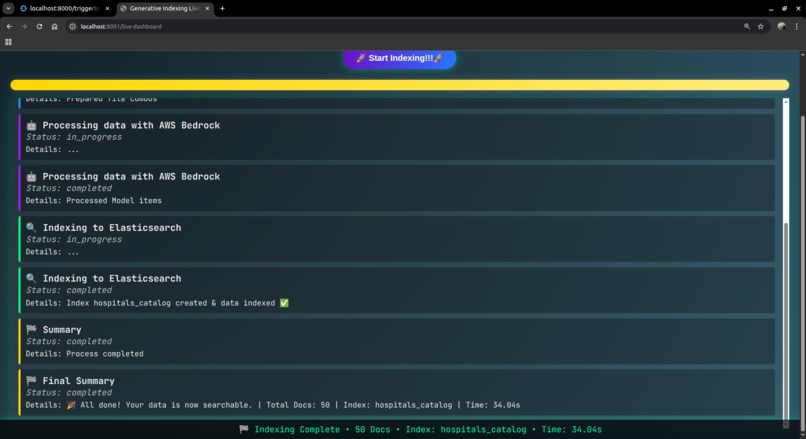
Task: Click the address bar URL field
Action: point(406,26)
